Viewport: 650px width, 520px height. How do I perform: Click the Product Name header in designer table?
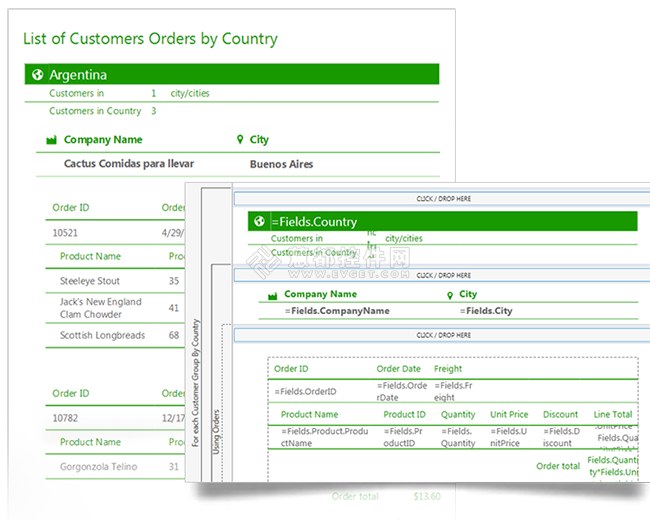pyautogui.click(x=309, y=414)
